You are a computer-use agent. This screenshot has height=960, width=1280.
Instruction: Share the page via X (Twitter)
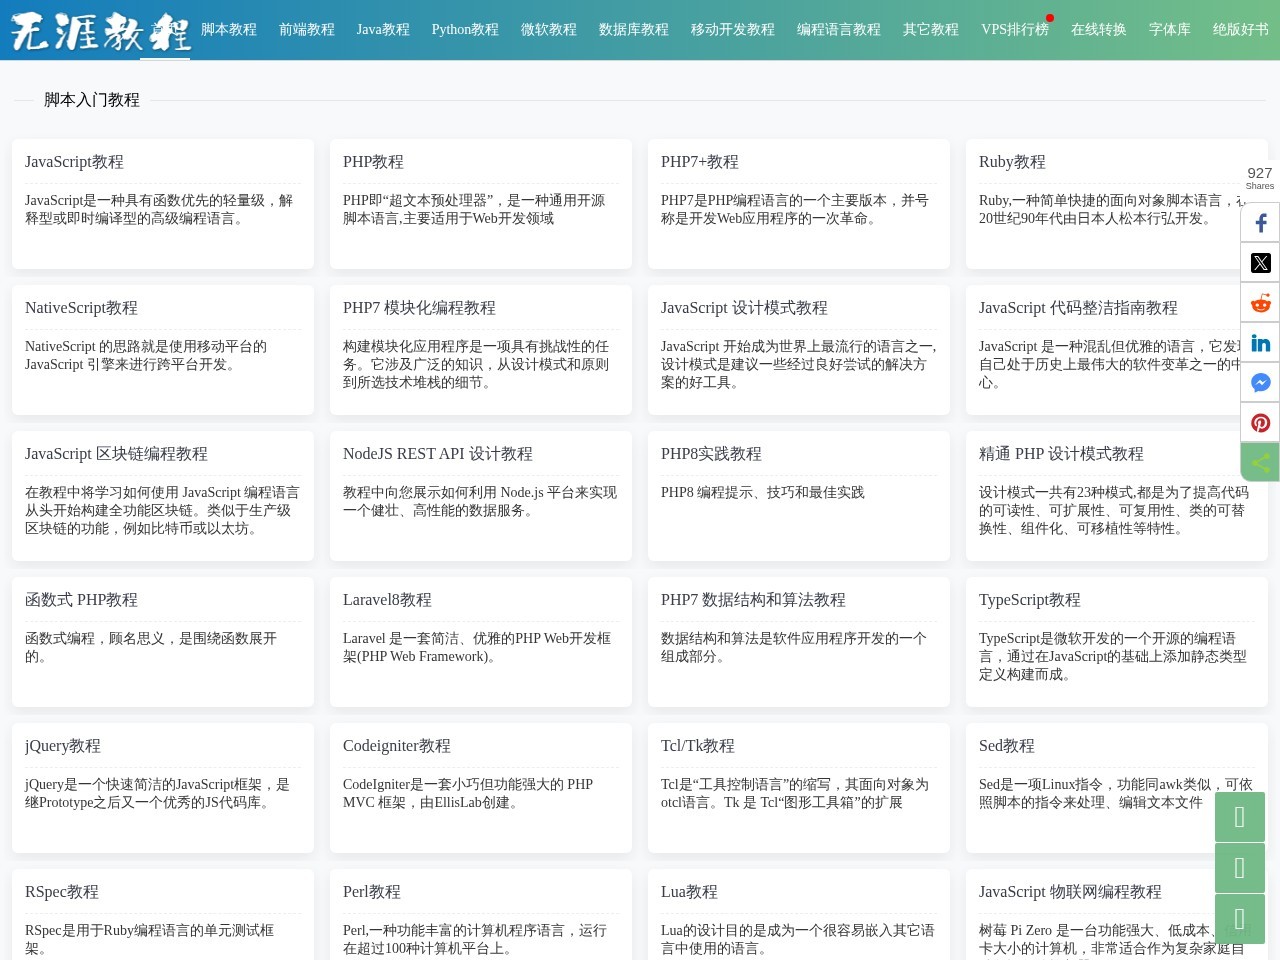coord(1260,262)
